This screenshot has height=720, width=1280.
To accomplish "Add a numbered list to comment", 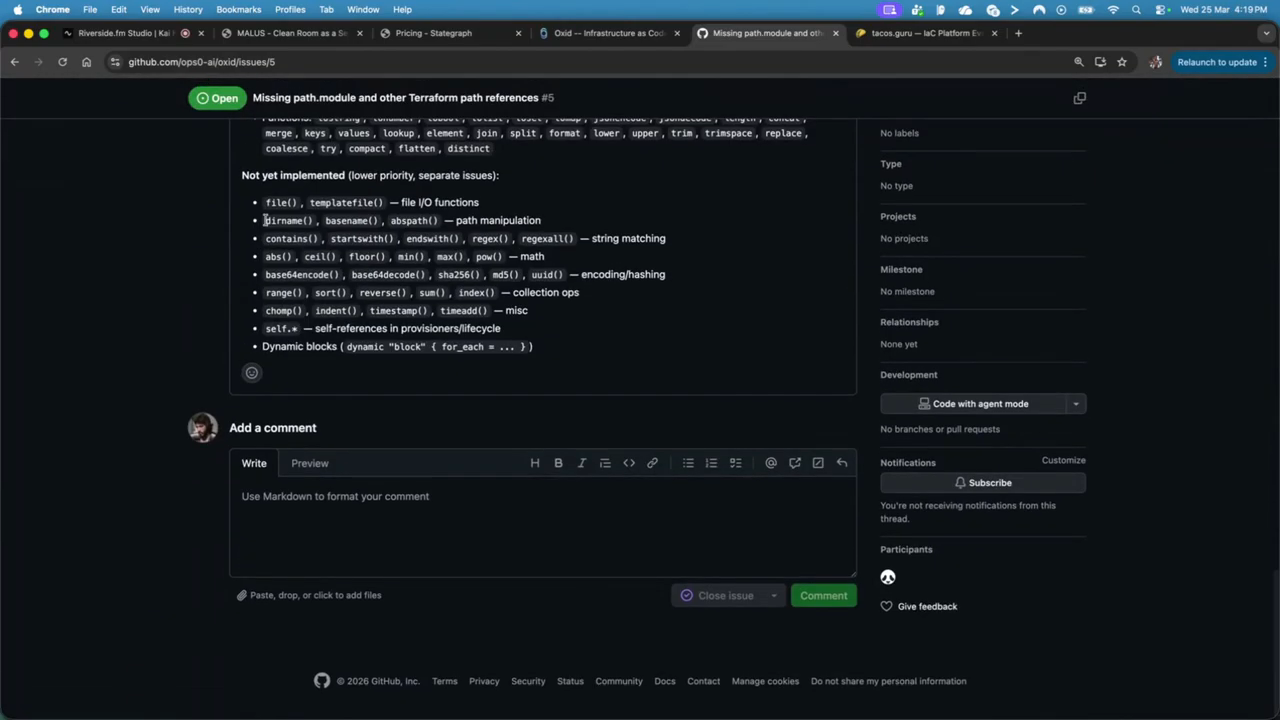I will (711, 463).
